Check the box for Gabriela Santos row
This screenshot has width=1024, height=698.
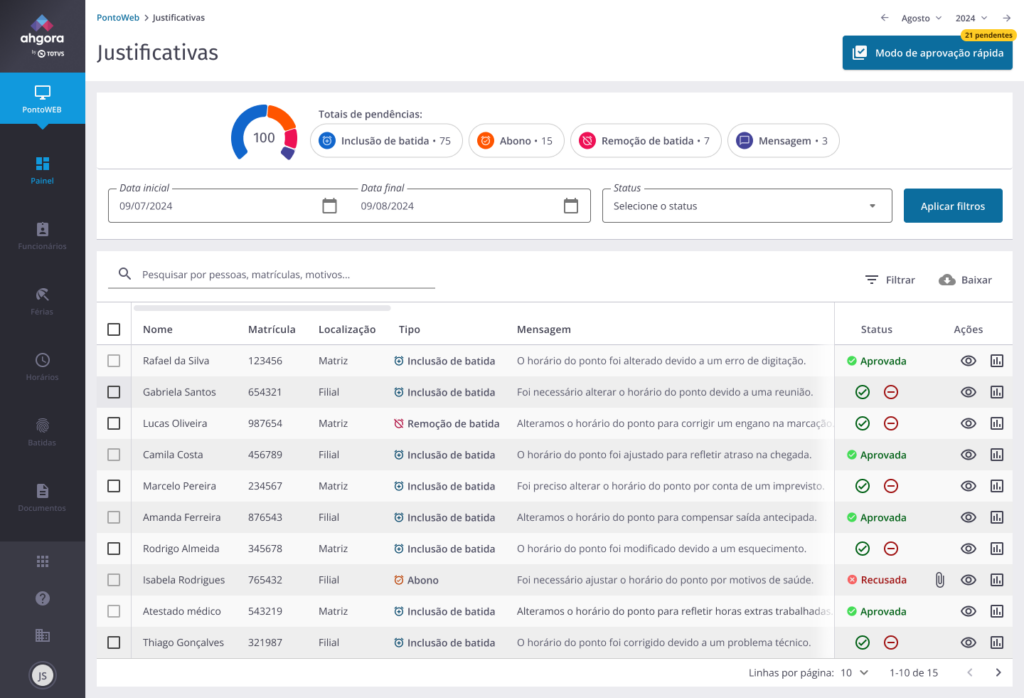point(114,392)
